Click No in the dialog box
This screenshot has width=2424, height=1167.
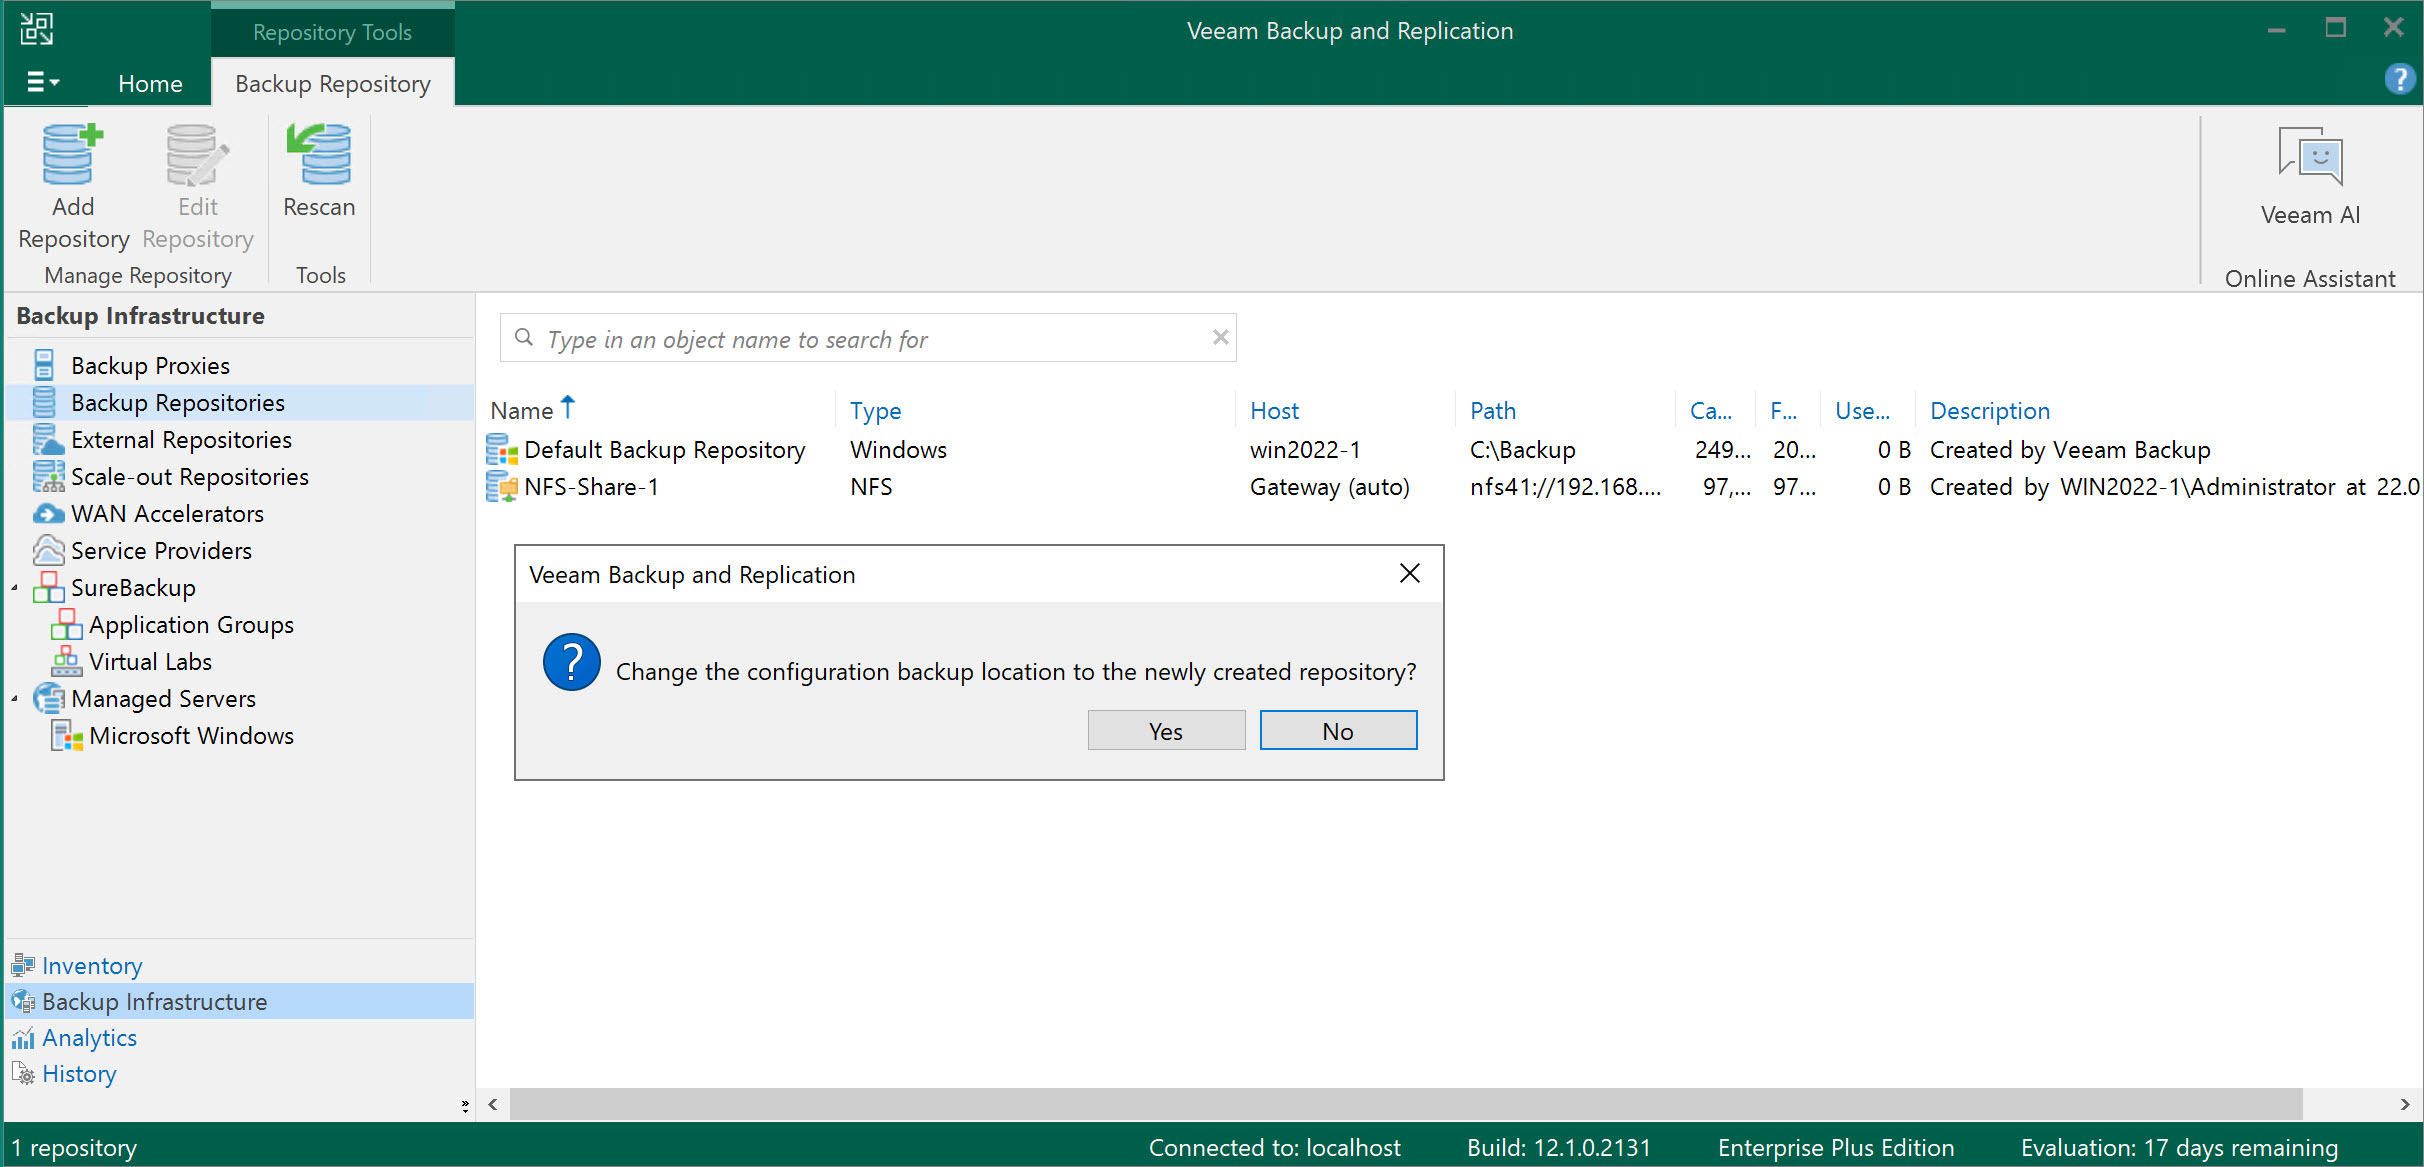pyautogui.click(x=1338, y=730)
